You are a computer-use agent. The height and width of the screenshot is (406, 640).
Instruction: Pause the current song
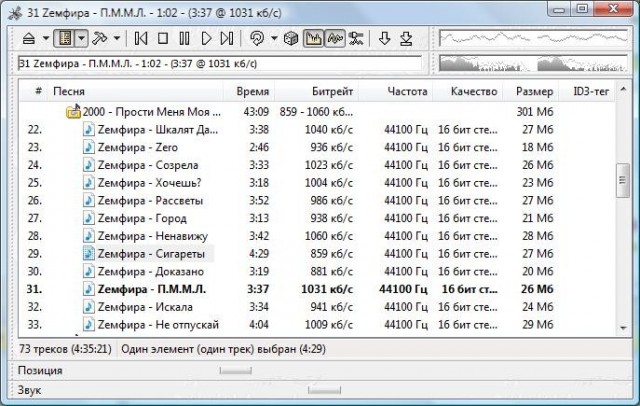184,39
